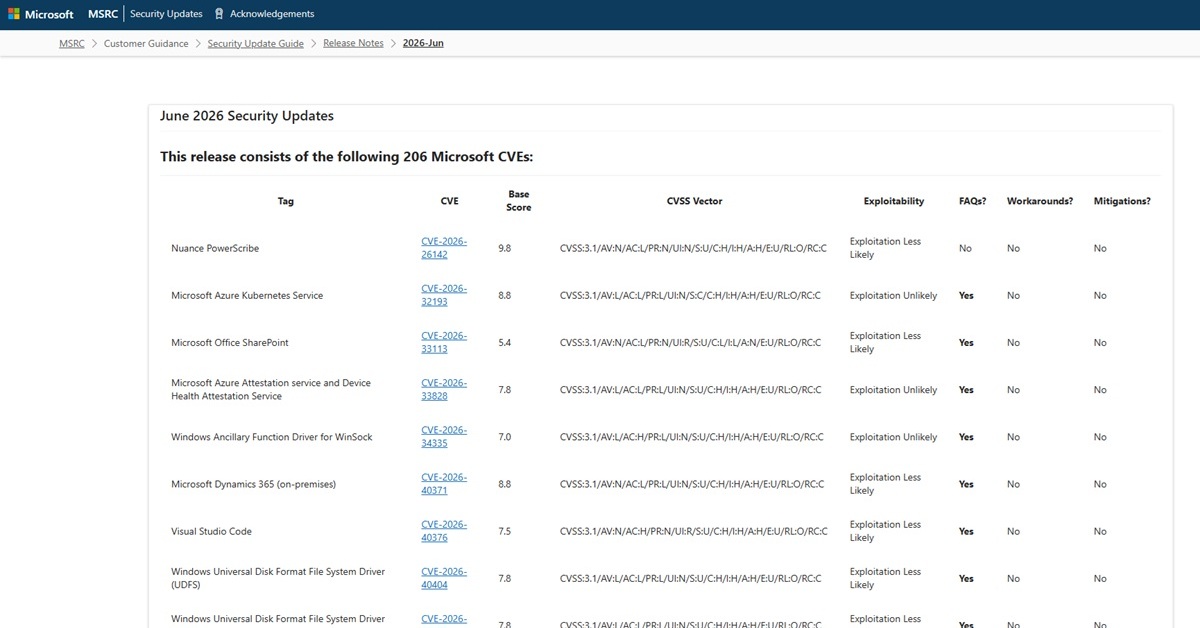
Task: Open CVE-2026-40404 link
Action: (x=444, y=578)
